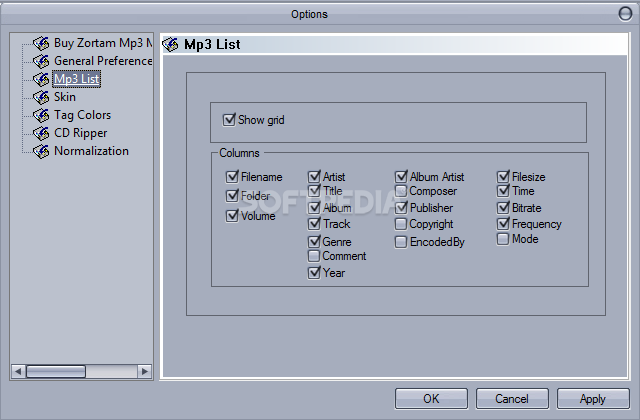Toggle the Artist column checkbox

click(314, 177)
